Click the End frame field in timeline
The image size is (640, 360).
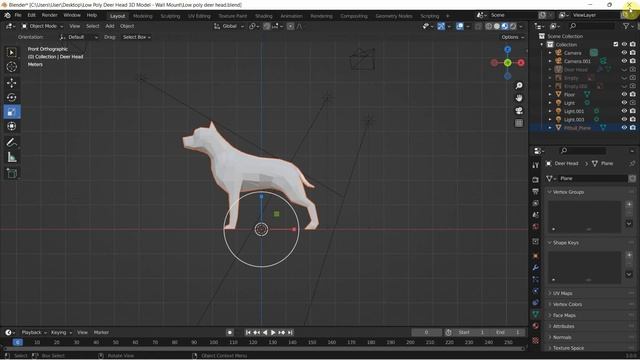point(507,333)
